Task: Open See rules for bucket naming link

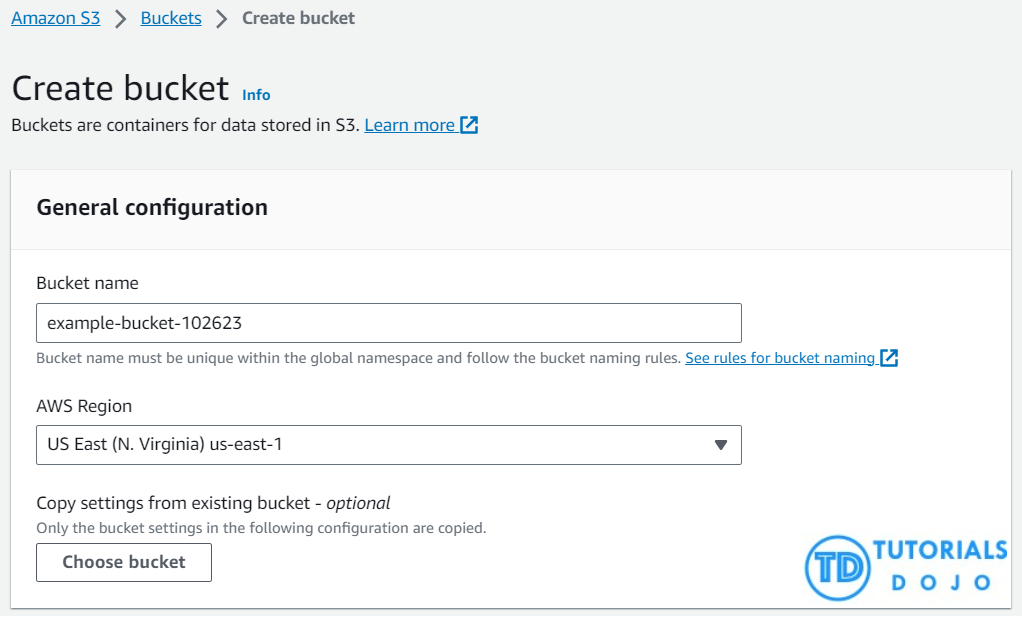Action: (779, 358)
